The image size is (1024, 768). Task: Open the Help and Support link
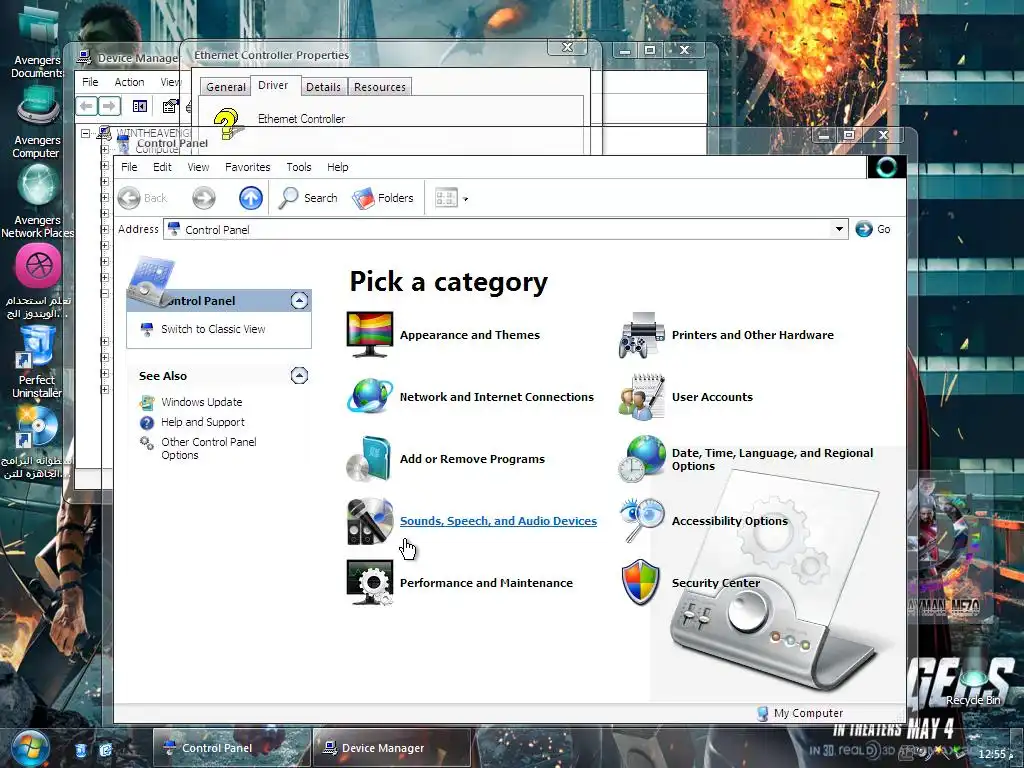pyautogui.click(x=203, y=422)
